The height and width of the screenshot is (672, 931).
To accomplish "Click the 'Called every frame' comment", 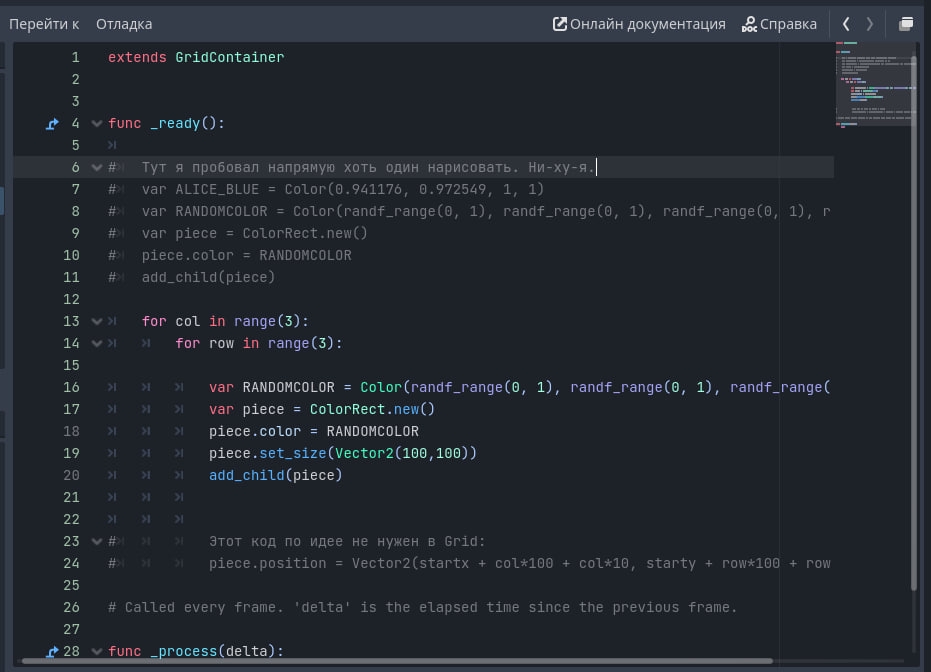I will click(422, 607).
